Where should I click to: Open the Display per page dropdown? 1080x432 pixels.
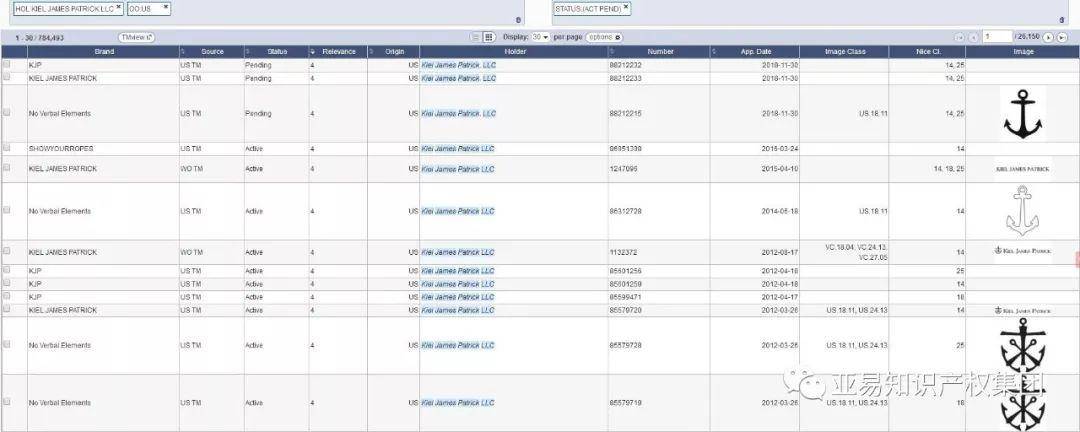[540, 37]
